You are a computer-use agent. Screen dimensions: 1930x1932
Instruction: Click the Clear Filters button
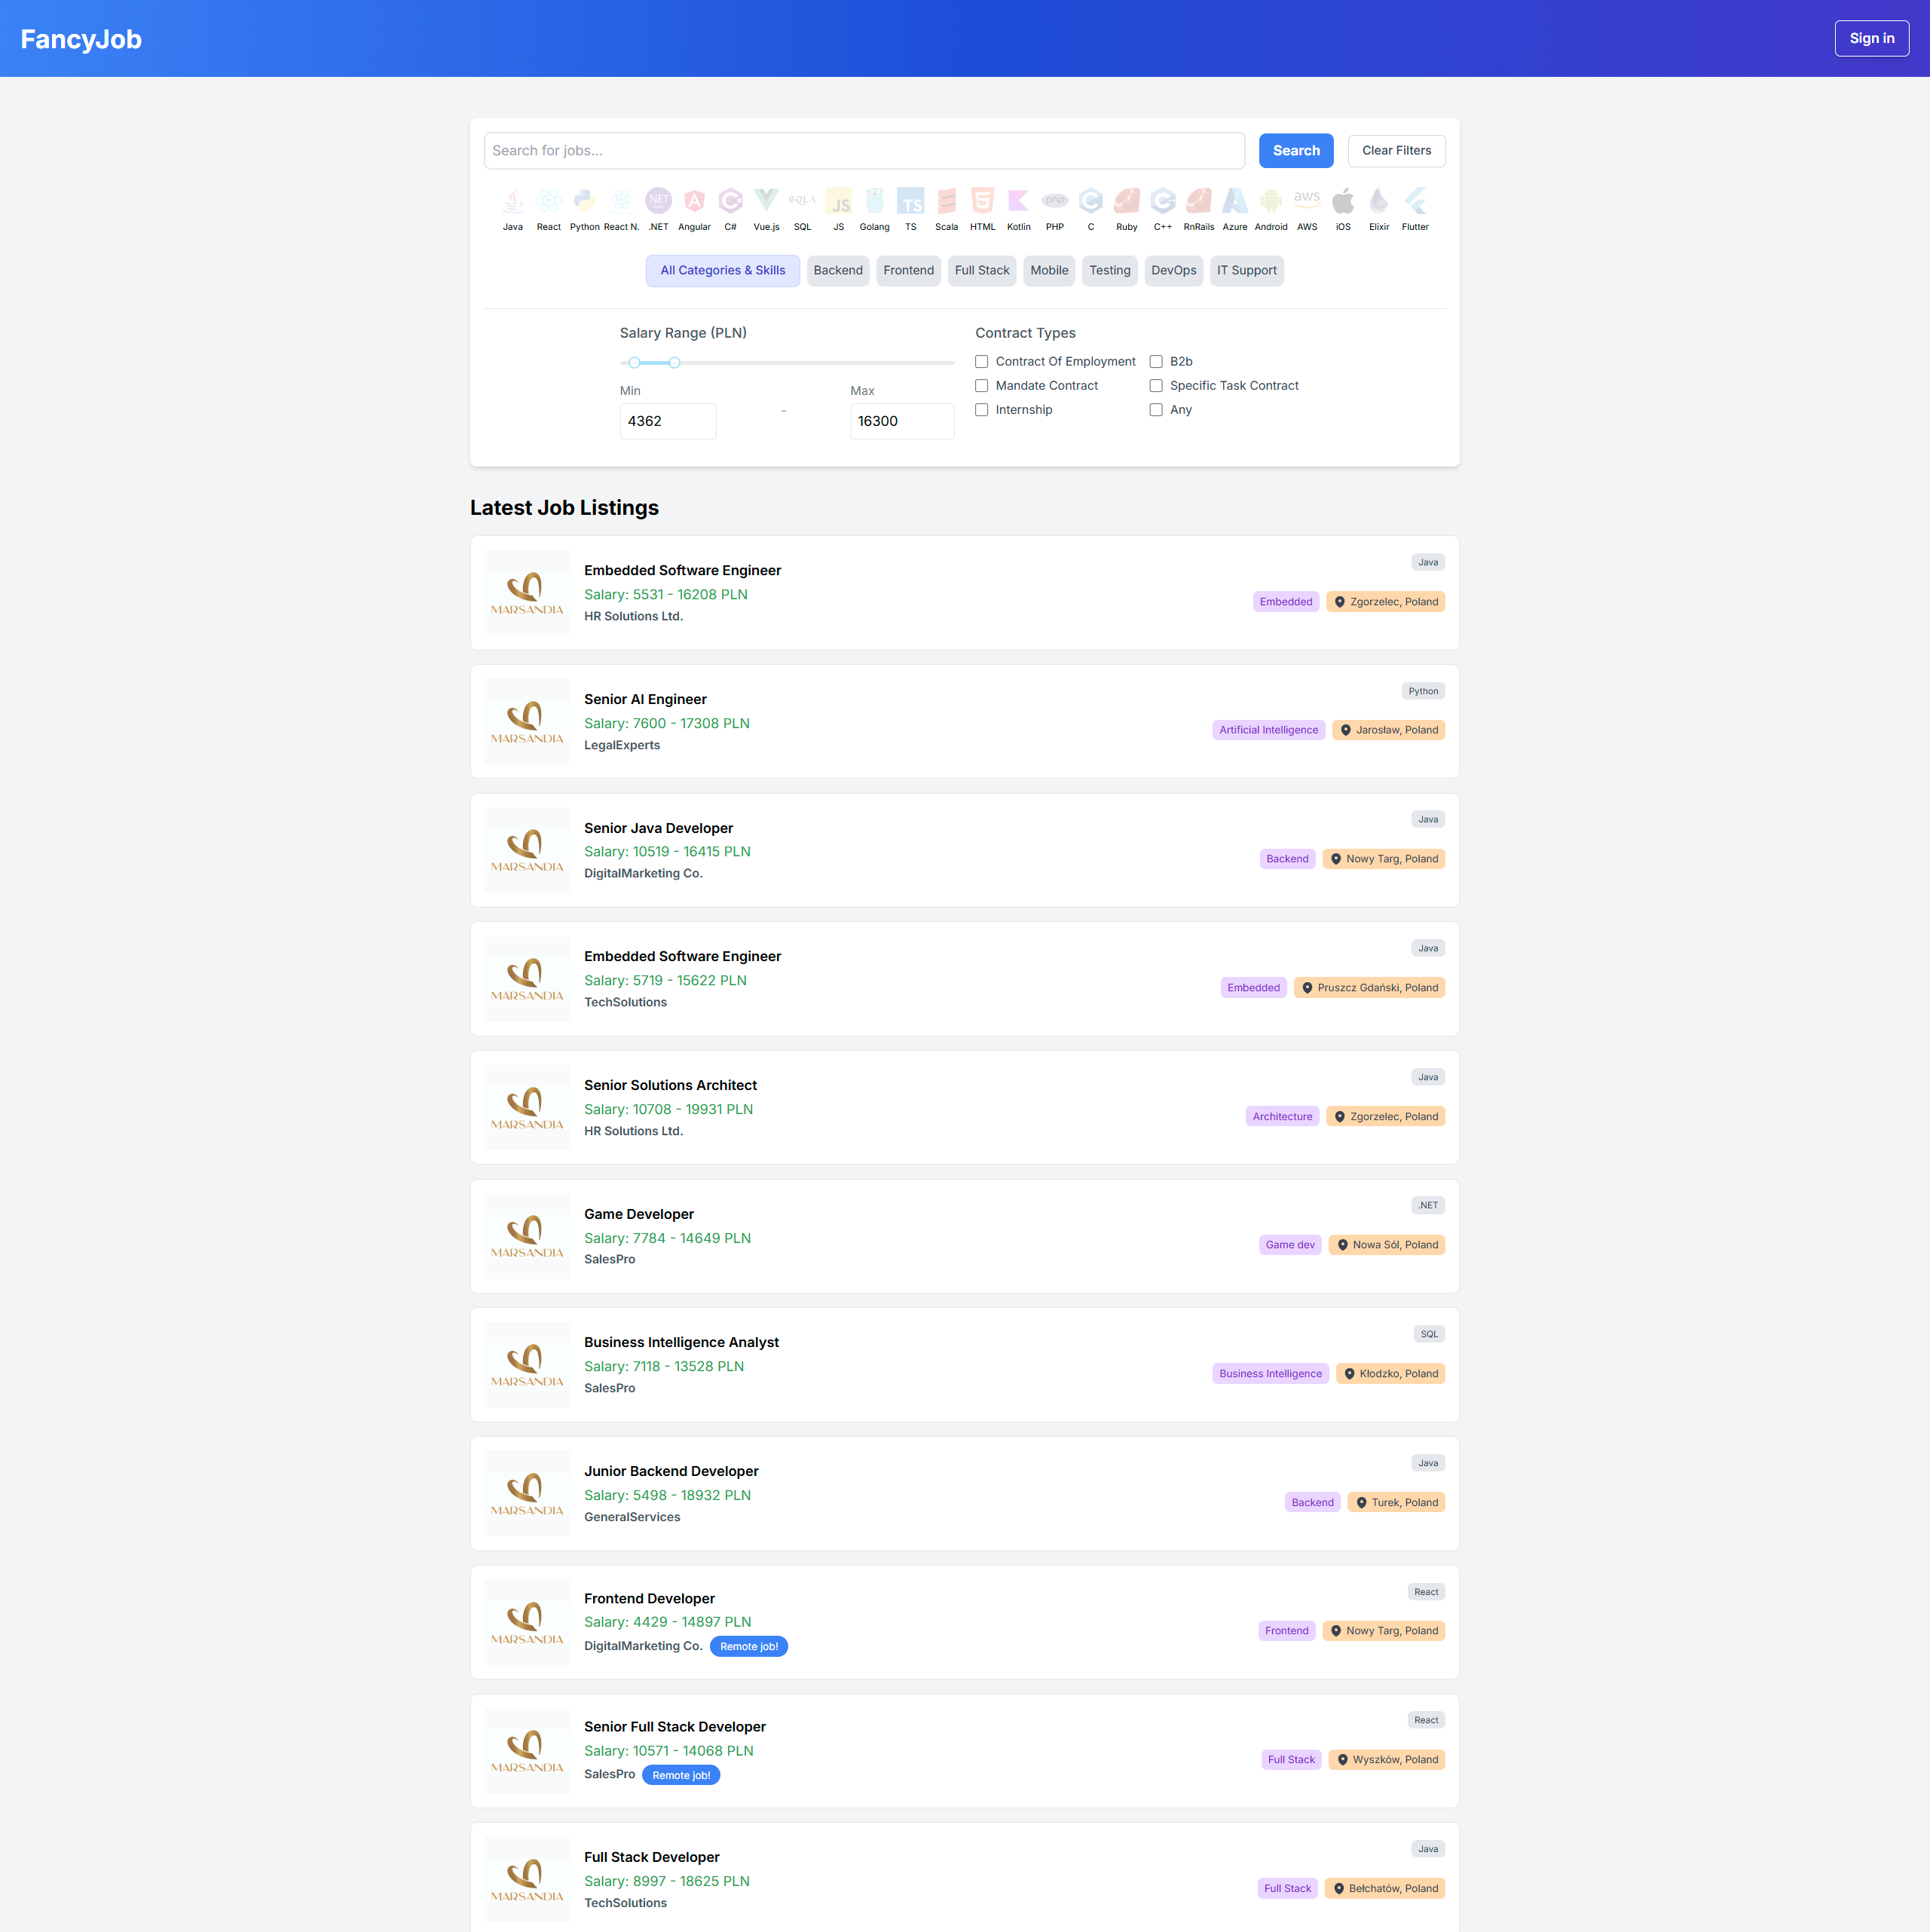click(1396, 151)
